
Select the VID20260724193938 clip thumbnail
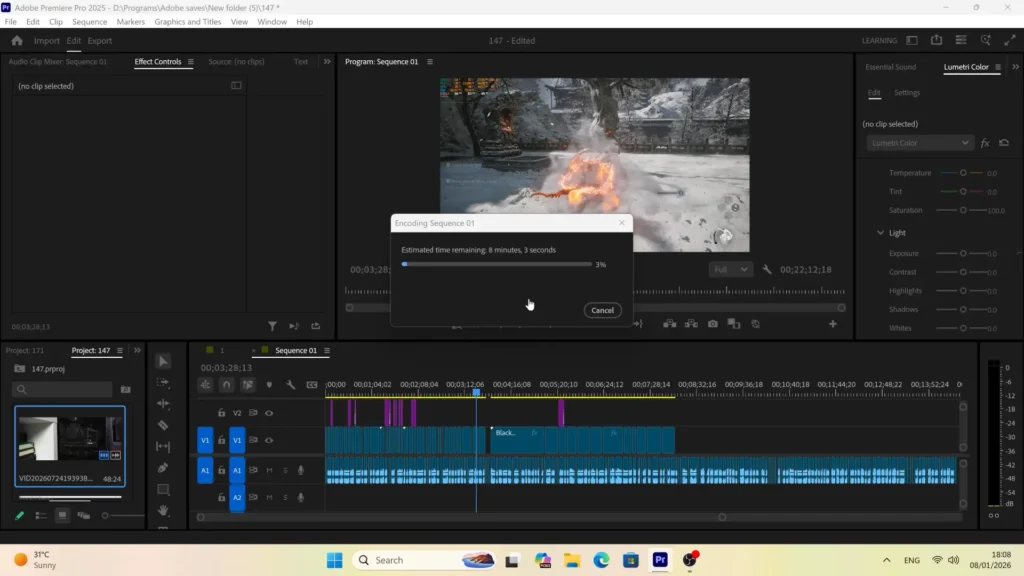tap(70, 446)
